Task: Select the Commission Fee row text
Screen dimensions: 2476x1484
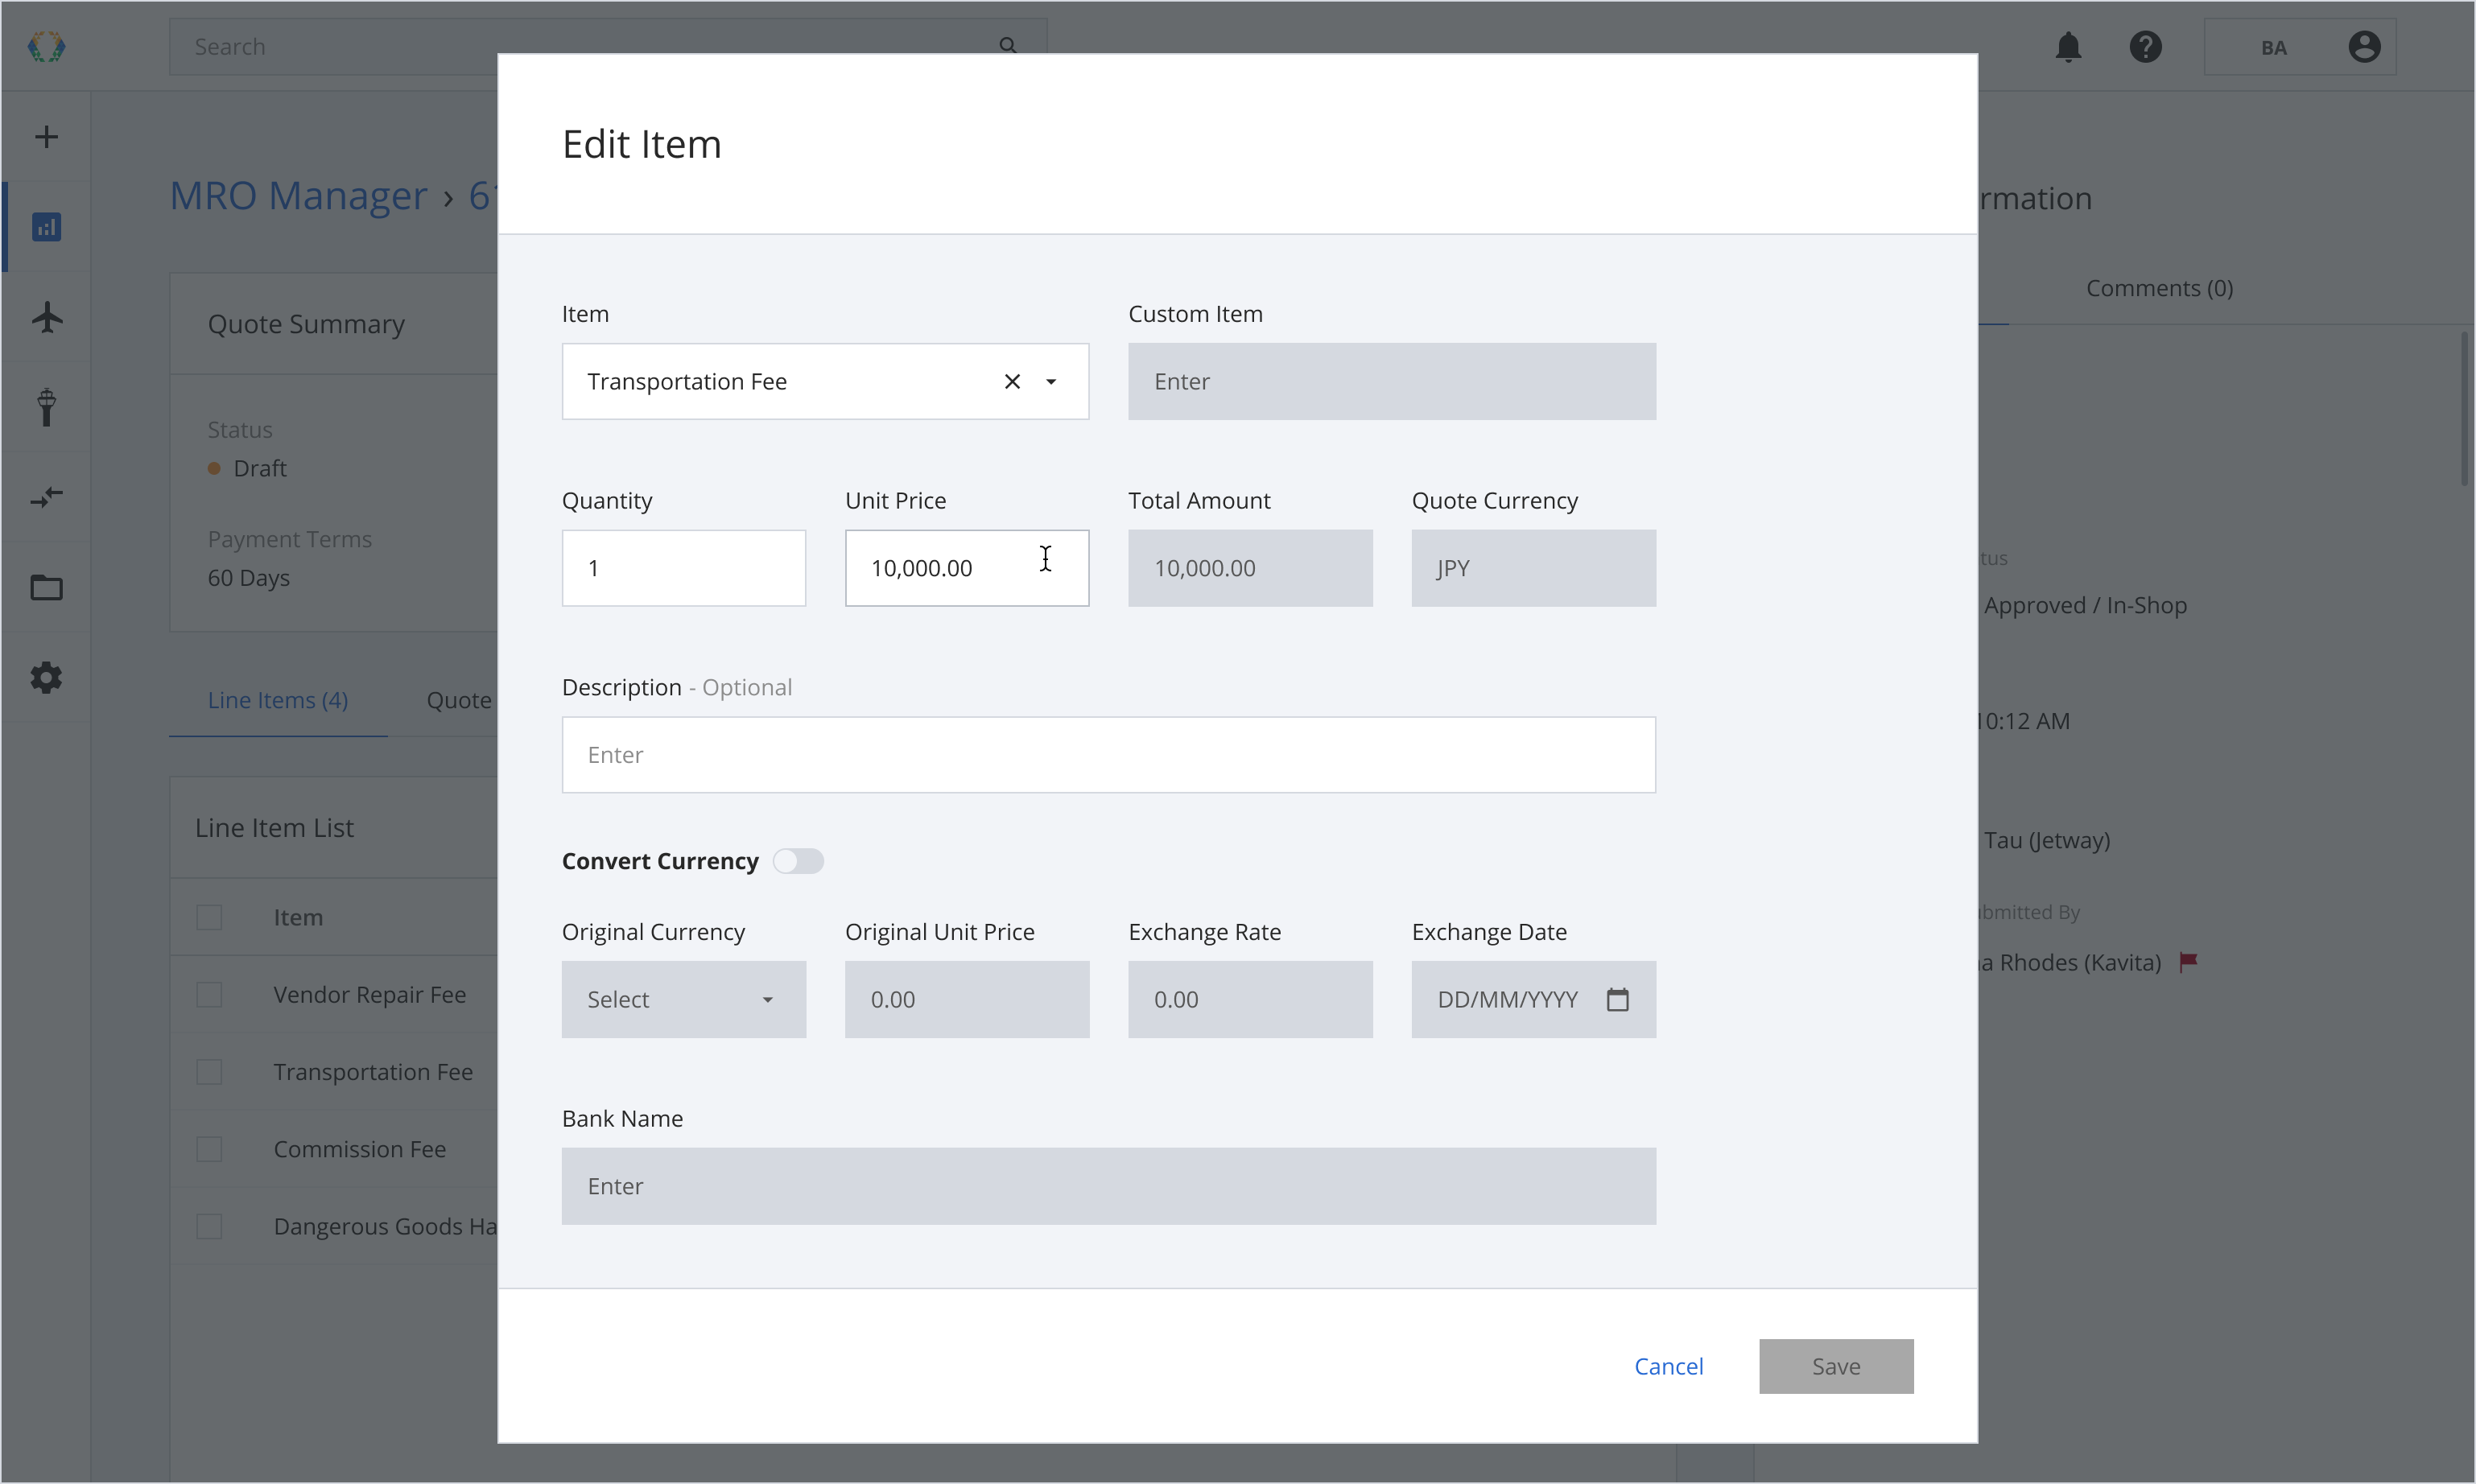Action: pos(360,1149)
